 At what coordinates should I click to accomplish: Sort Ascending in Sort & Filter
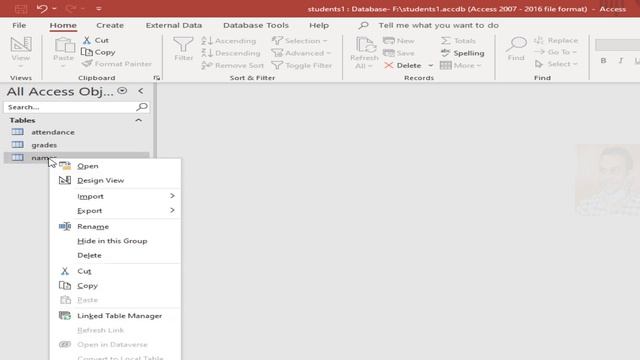(229, 41)
